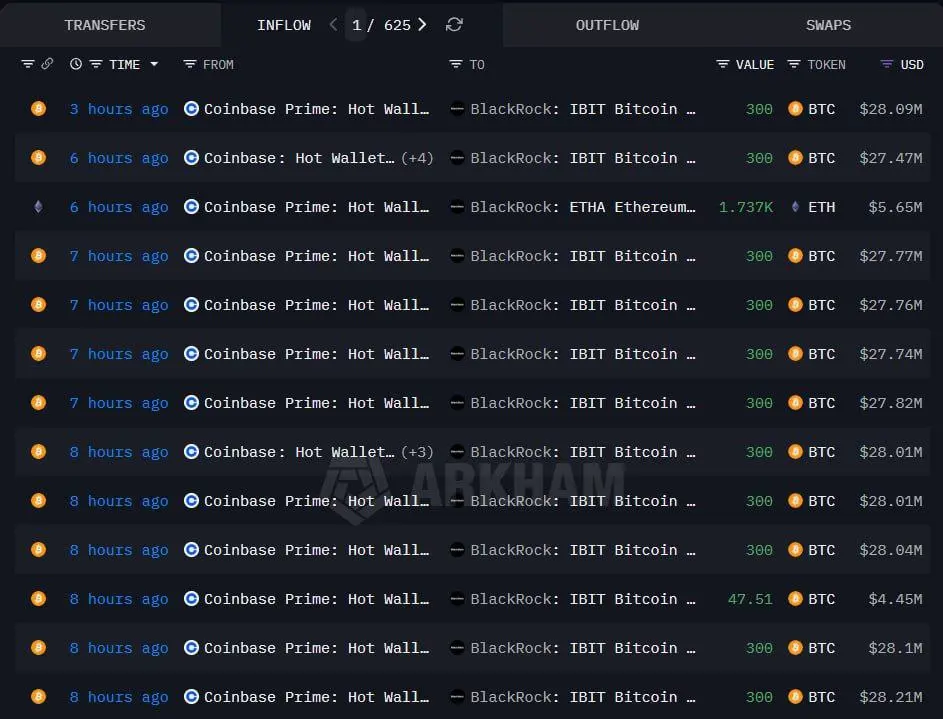The image size is (943, 719).
Task: Open the USD column filter
Action: (x=886, y=64)
